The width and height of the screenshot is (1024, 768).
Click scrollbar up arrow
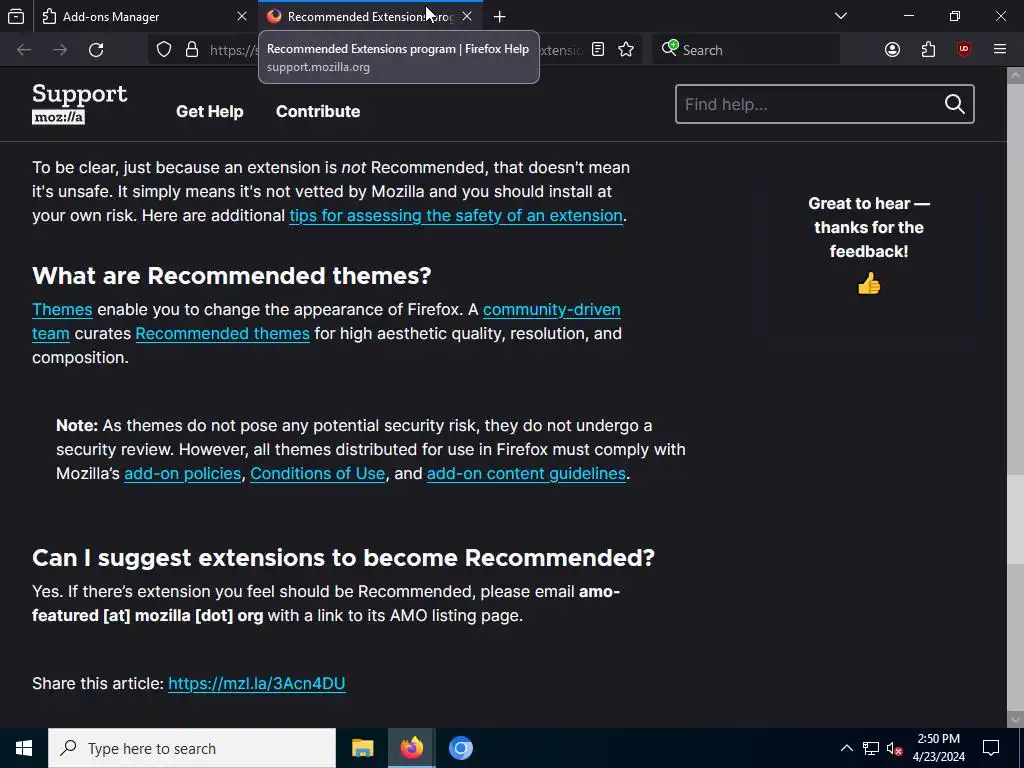click(1015, 75)
